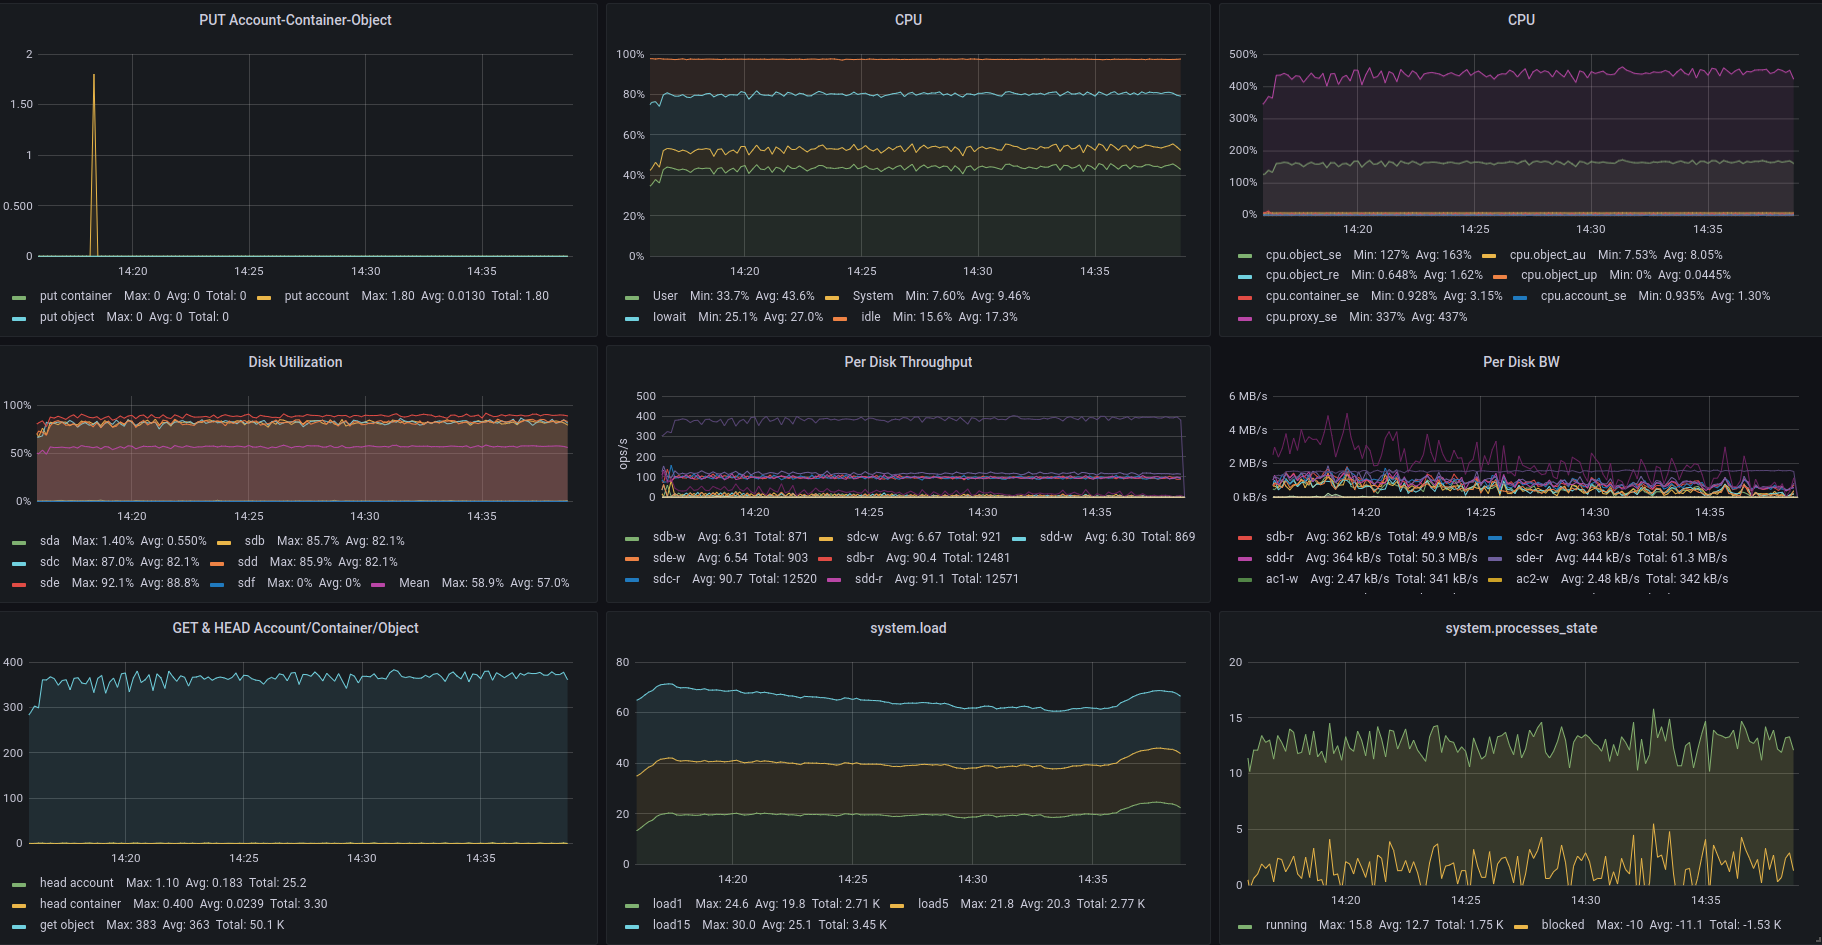
Task: Open the PUT Account-Container-Object panel title menu
Action: tap(295, 20)
